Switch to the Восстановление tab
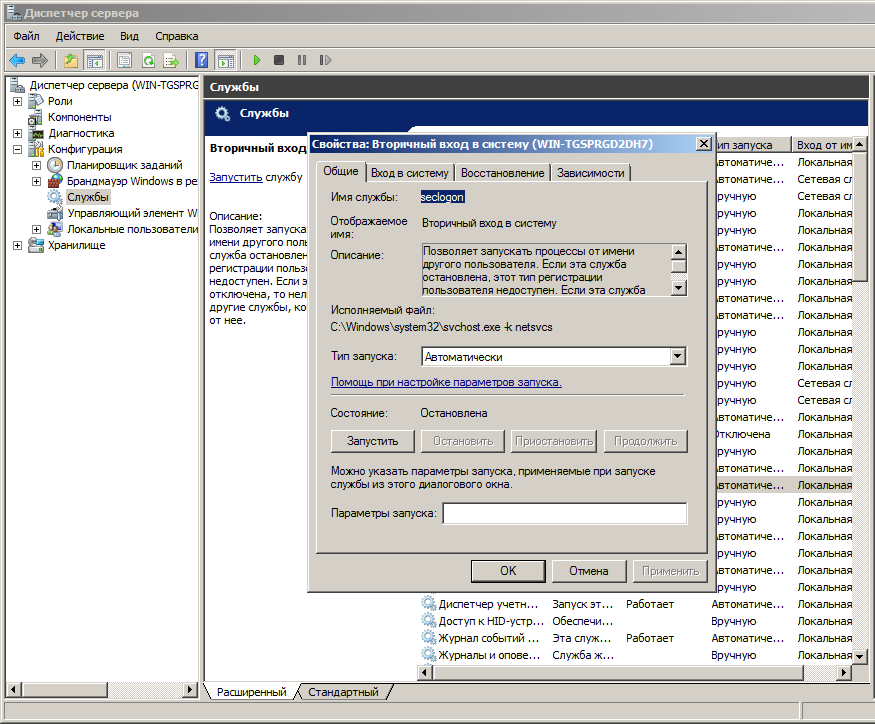Screen dimensions: 875x724 click(503, 173)
